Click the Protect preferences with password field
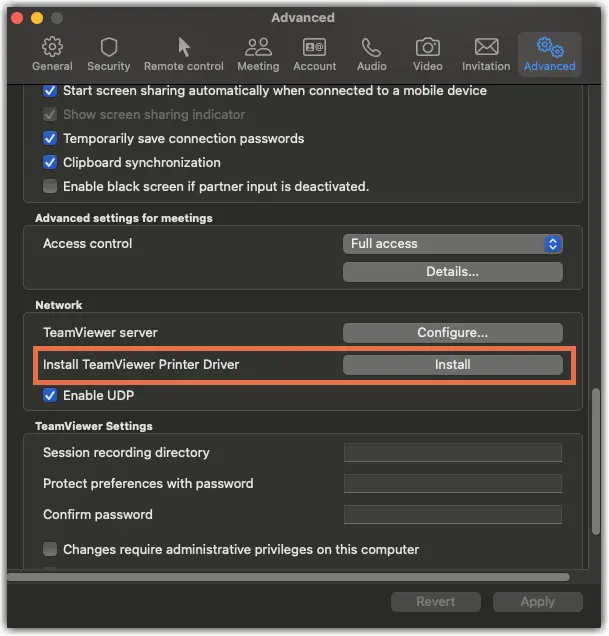Viewport: 609px width, 636px height. [453, 483]
